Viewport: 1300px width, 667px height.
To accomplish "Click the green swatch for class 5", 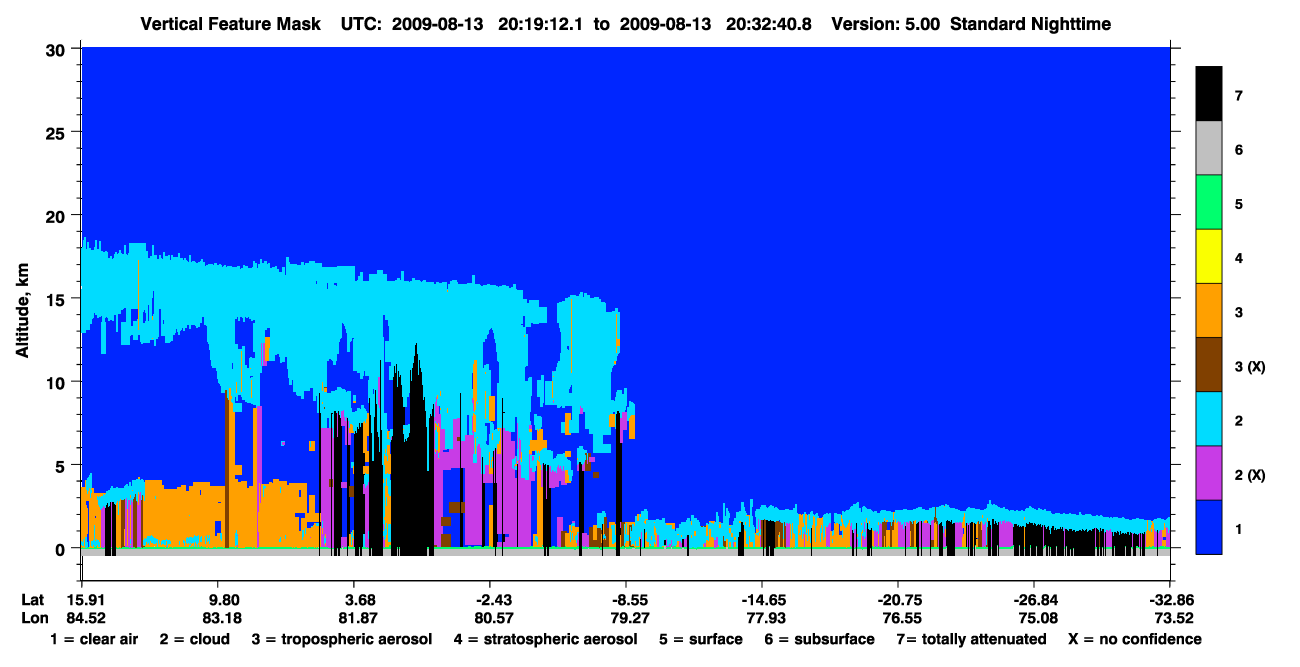I will (x=1208, y=203).
